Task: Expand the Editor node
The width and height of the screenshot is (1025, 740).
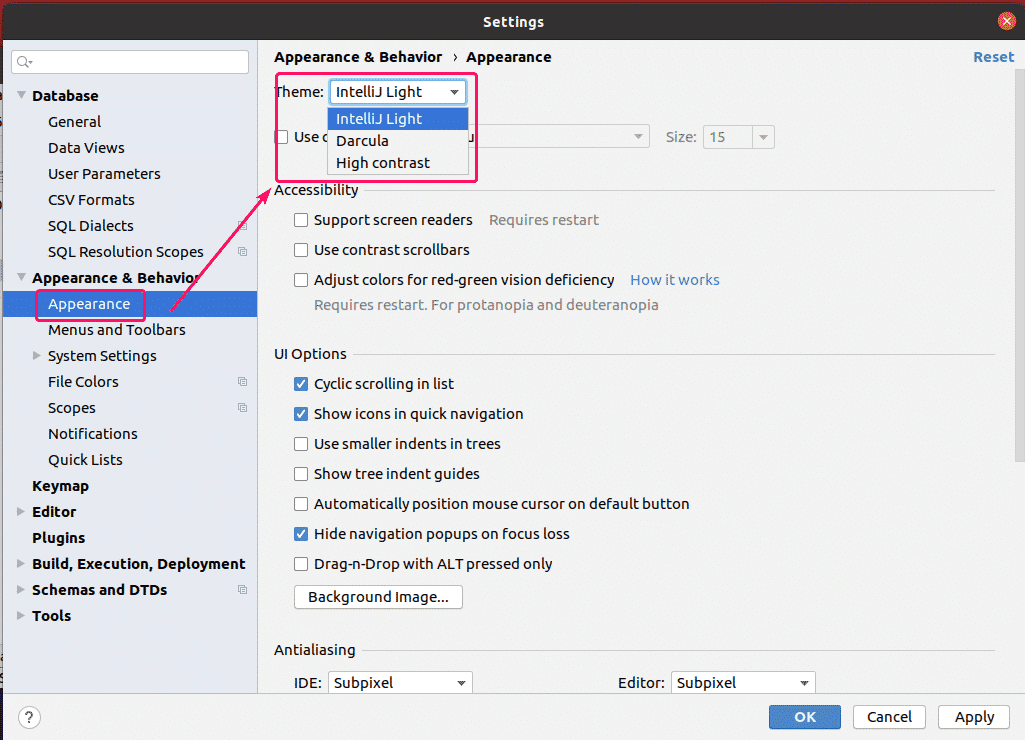Action: pos(21,512)
